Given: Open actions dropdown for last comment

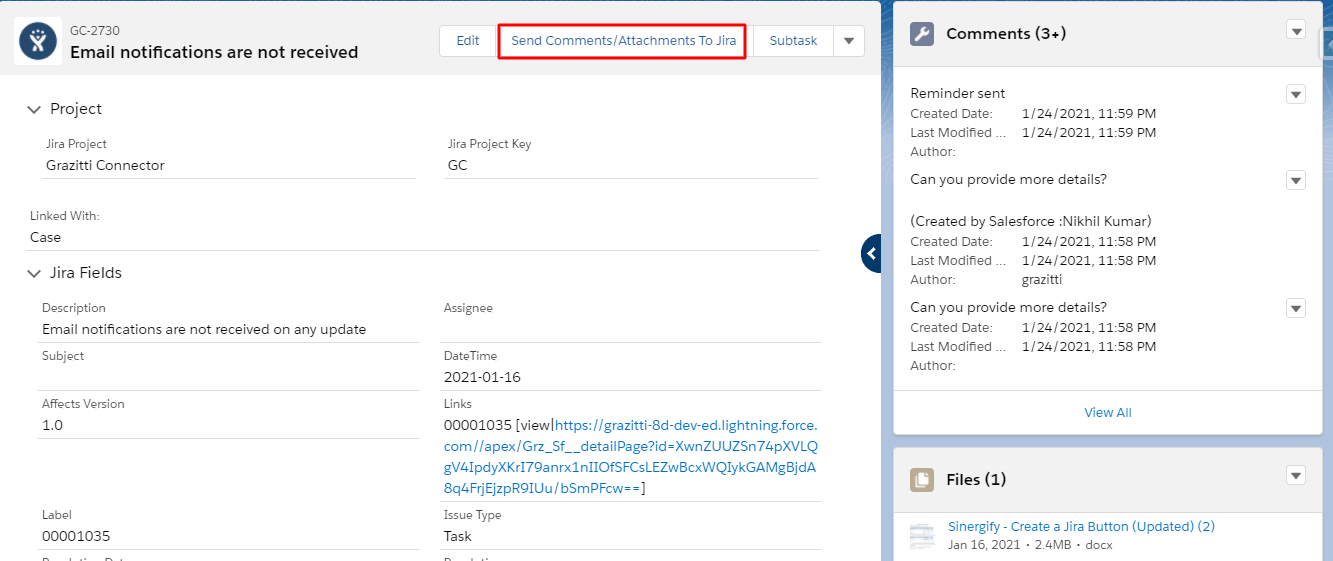Looking at the screenshot, I should (1296, 309).
